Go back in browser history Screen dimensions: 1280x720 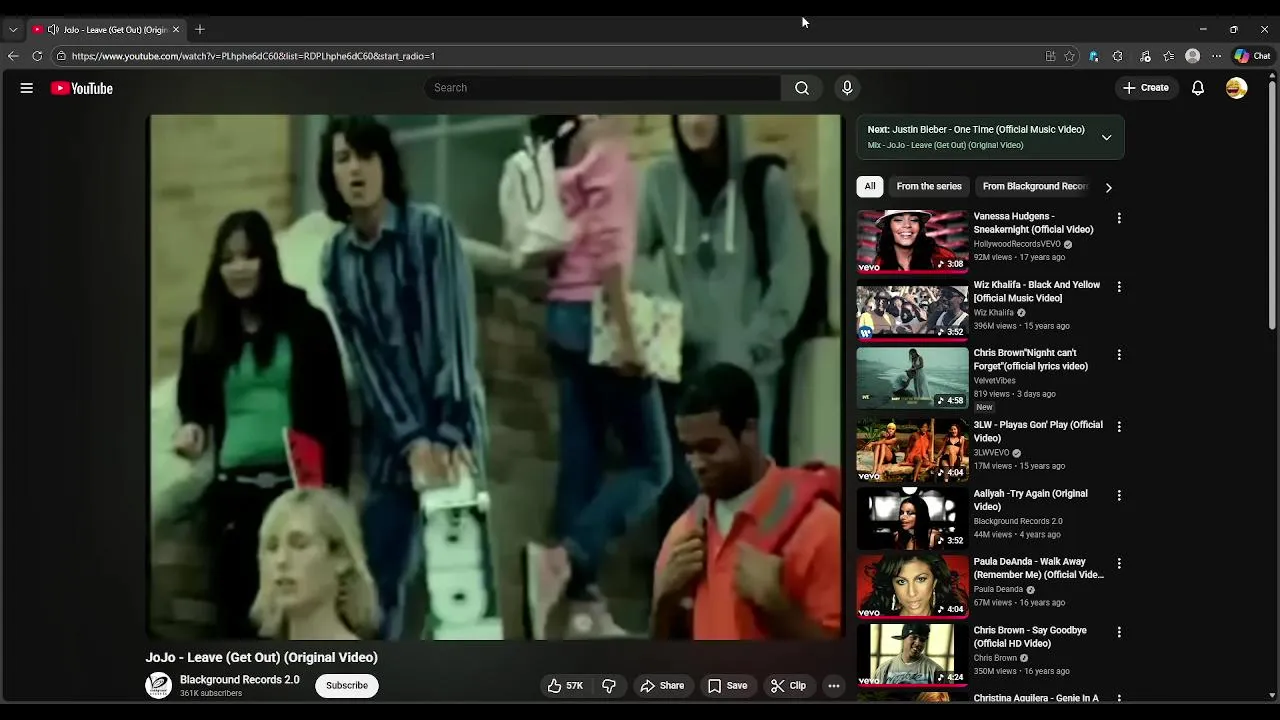(13, 56)
